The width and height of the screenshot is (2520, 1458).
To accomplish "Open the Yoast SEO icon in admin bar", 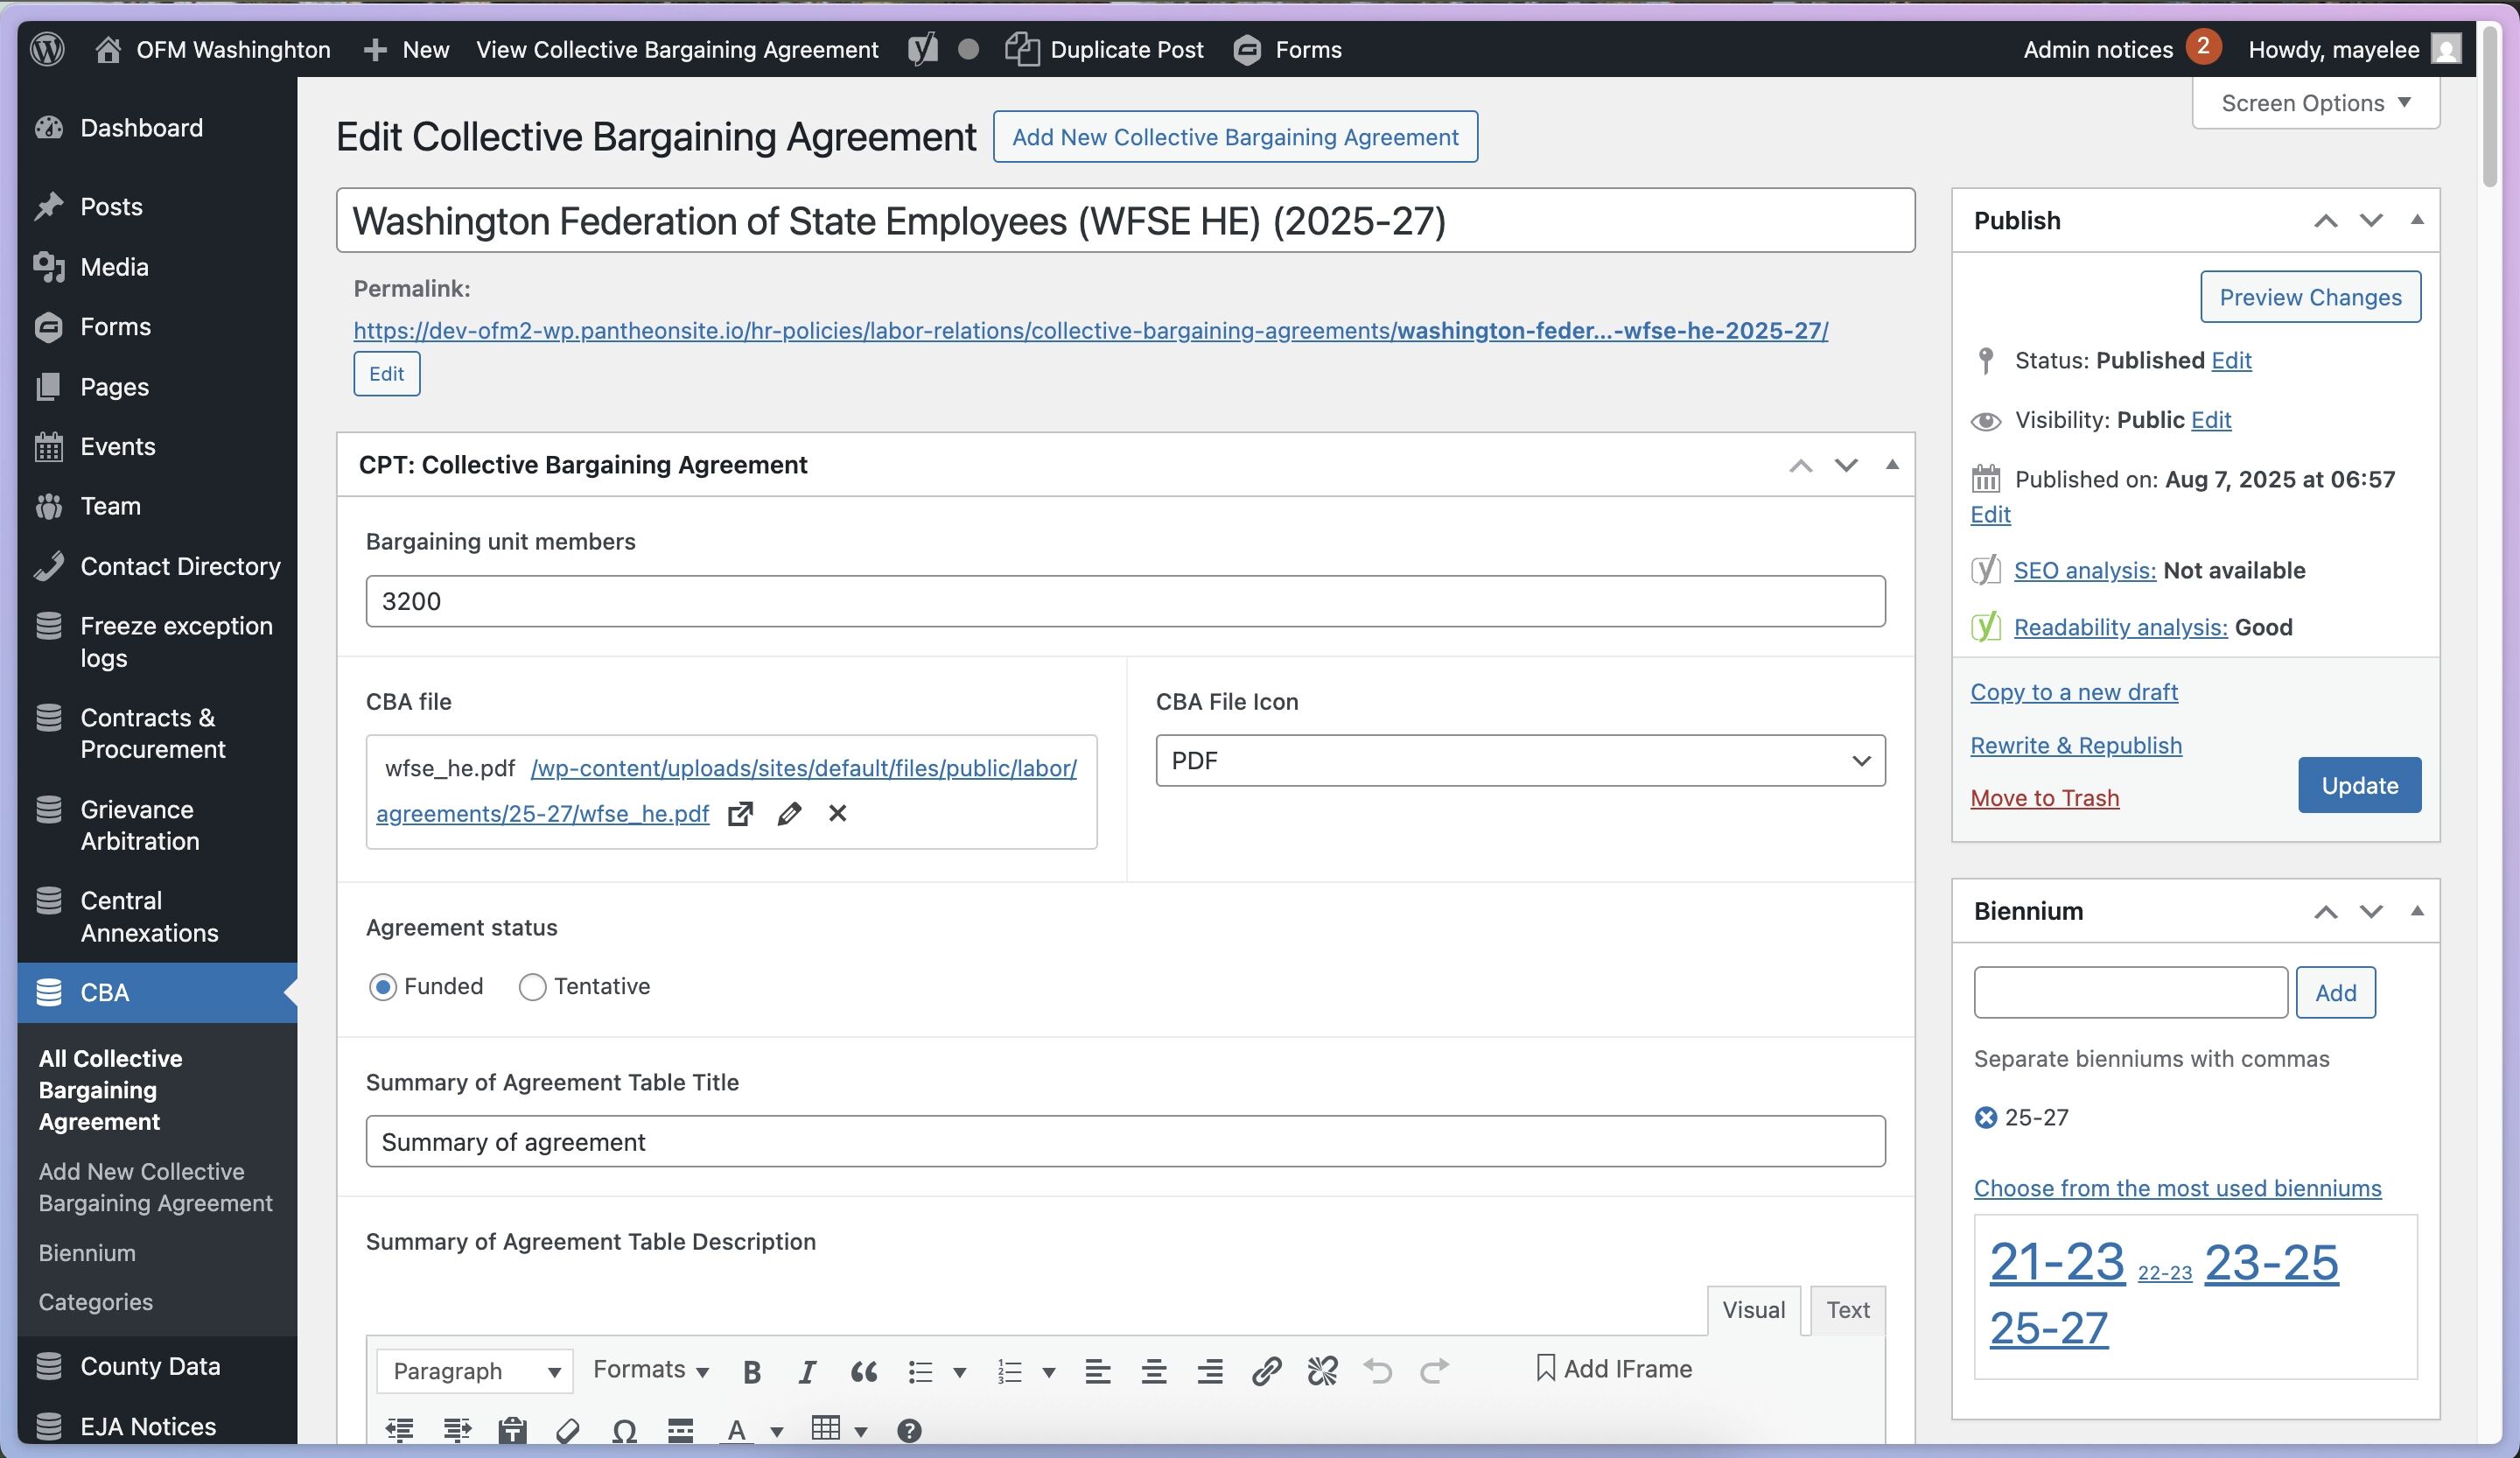I will click(922, 49).
